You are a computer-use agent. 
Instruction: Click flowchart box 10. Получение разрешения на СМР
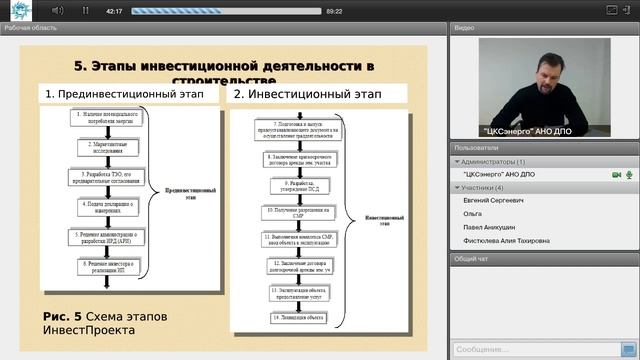coord(298,213)
